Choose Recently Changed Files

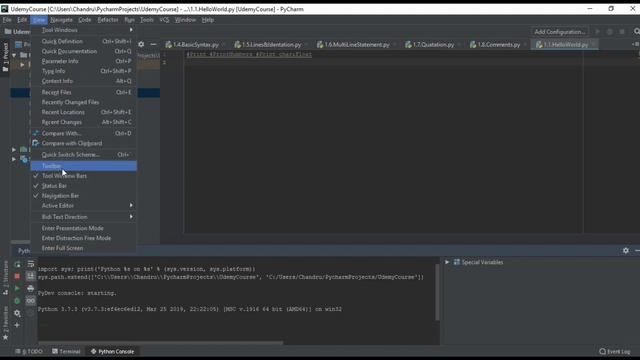pos(84,102)
